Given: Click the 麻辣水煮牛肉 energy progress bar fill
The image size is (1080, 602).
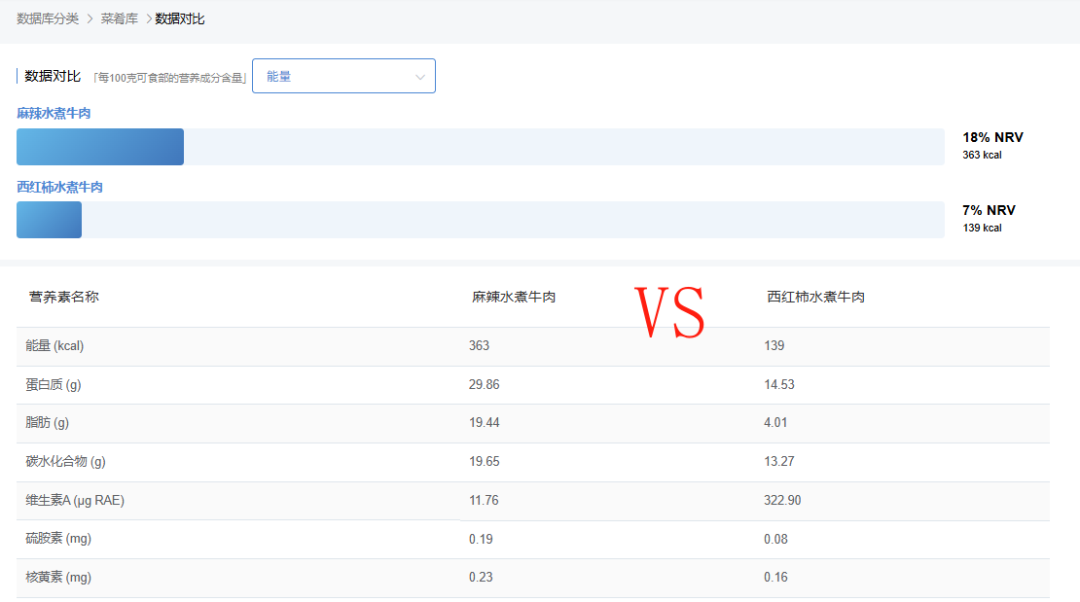Looking at the screenshot, I should 100,147.
